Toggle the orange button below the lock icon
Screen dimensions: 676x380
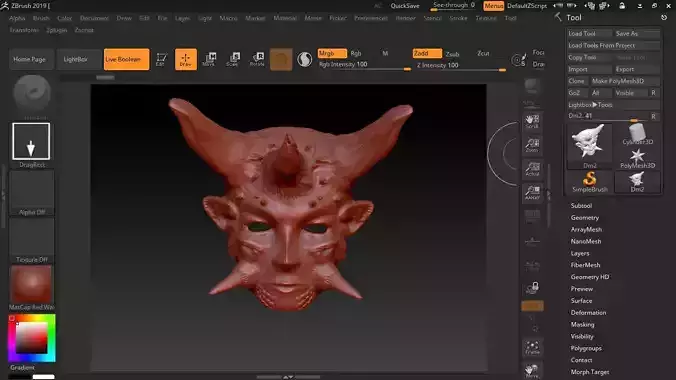(x=532, y=306)
